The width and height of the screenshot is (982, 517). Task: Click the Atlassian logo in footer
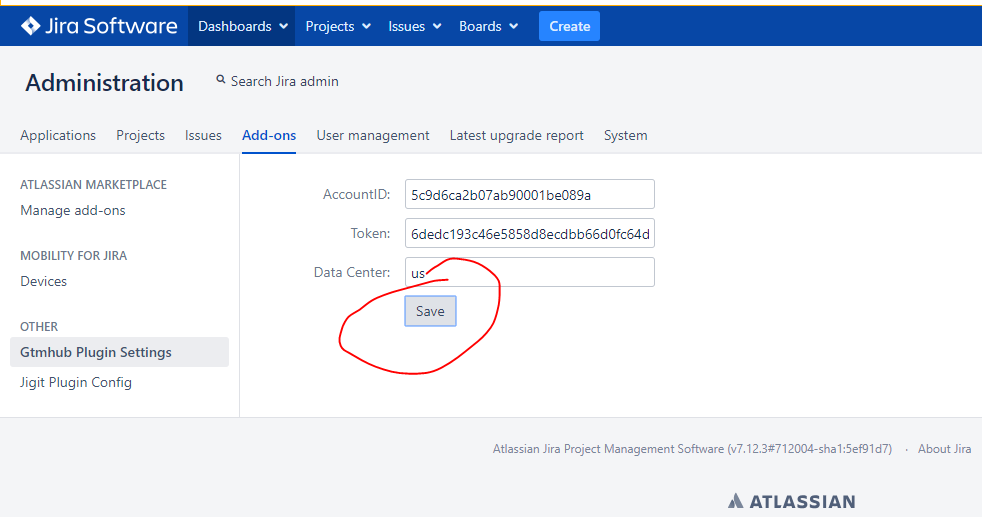(x=791, y=501)
